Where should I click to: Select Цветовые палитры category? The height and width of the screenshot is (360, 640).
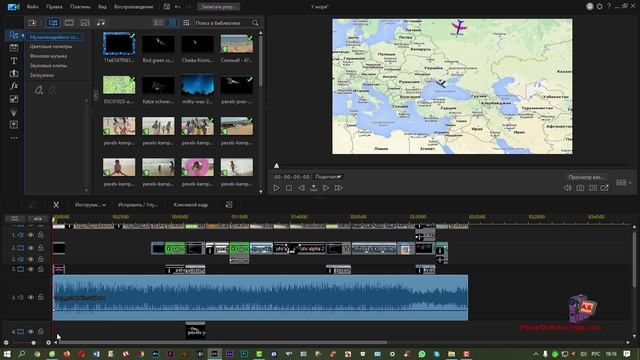51,47
